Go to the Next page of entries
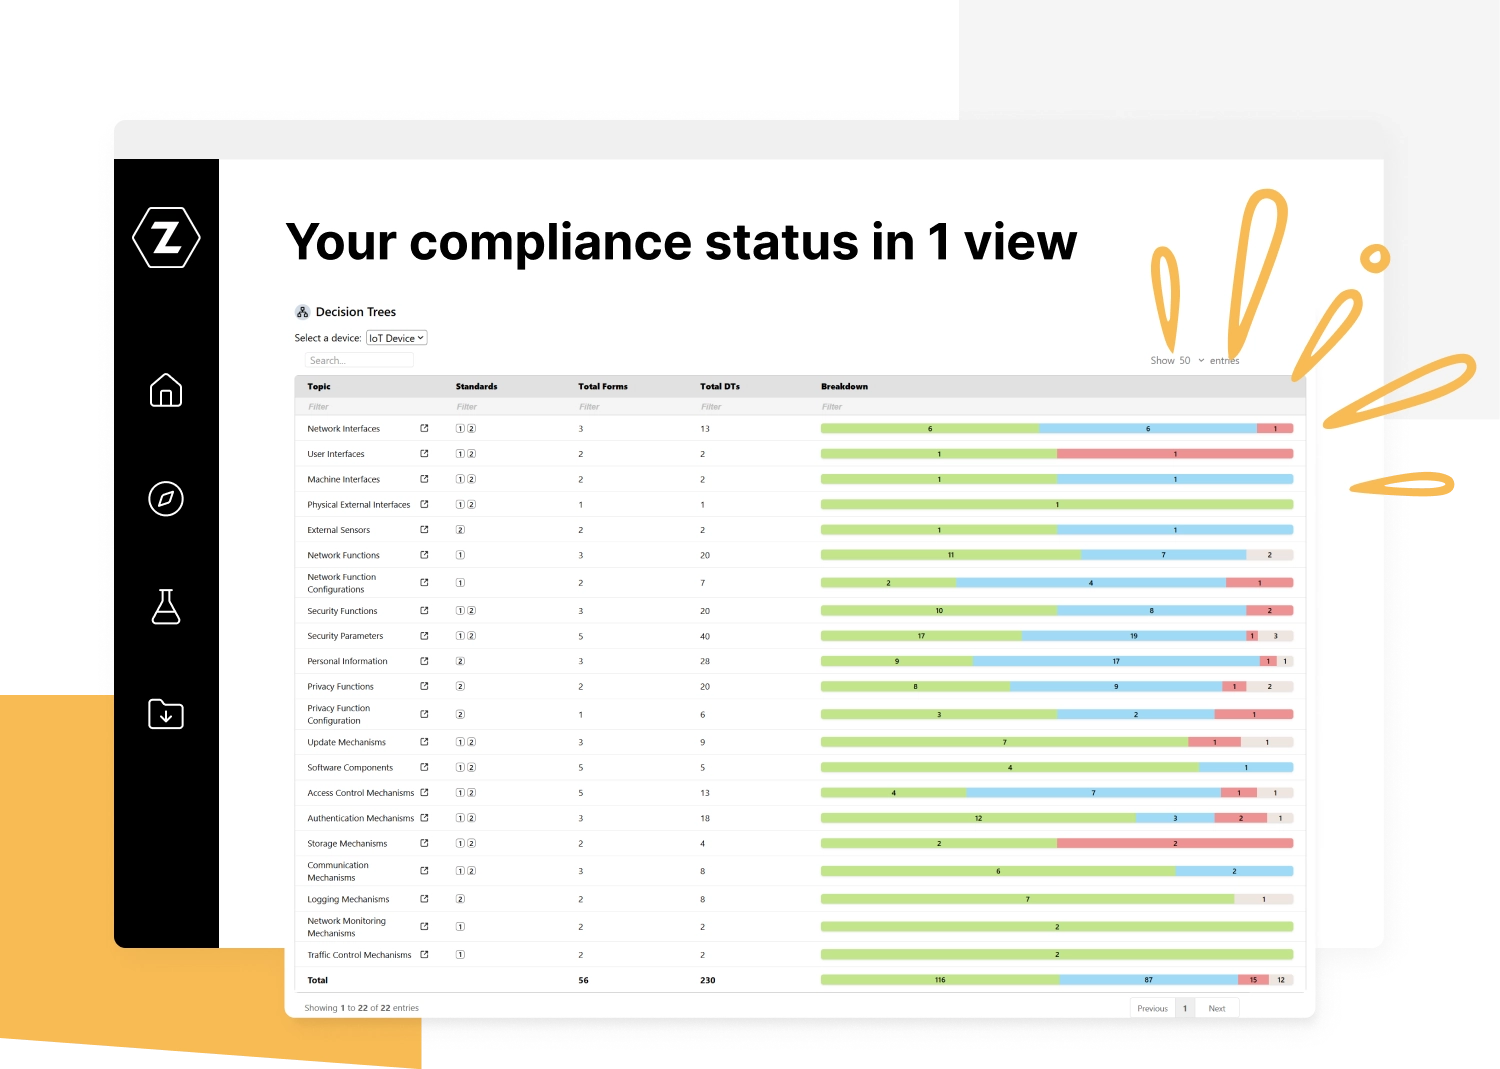The width and height of the screenshot is (1500, 1069). point(1217,1008)
